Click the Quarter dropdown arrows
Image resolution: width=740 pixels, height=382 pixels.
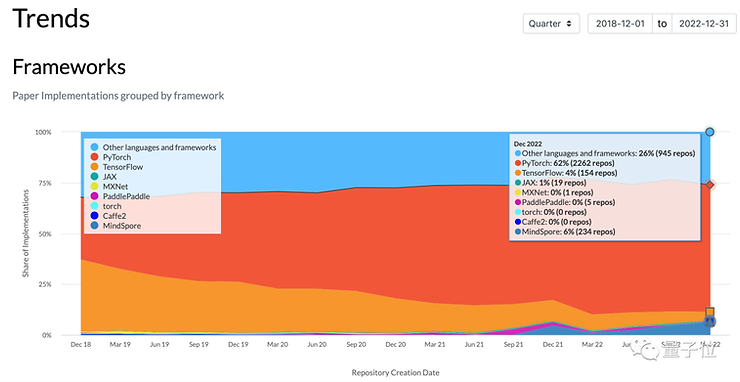click(x=569, y=24)
